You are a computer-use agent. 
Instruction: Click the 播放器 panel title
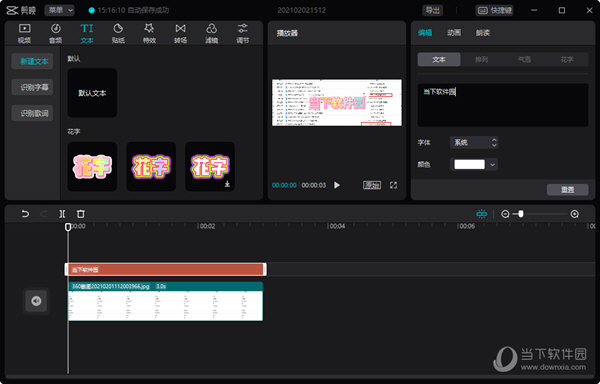click(287, 33)
